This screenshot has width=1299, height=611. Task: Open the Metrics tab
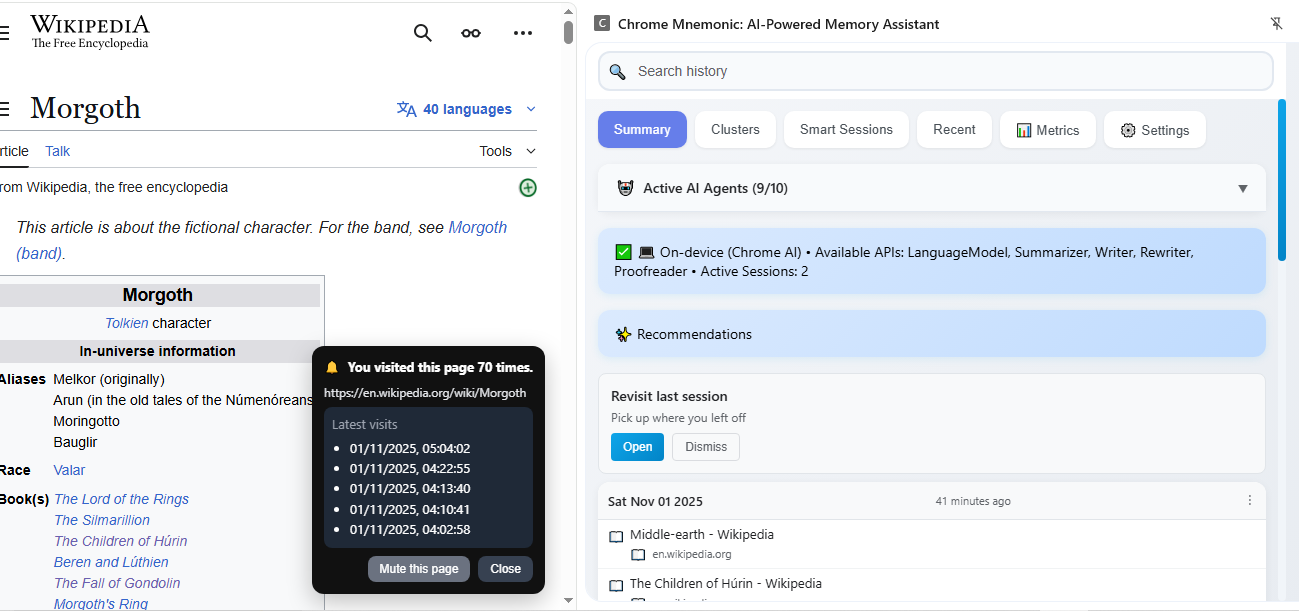(1048, 130)
